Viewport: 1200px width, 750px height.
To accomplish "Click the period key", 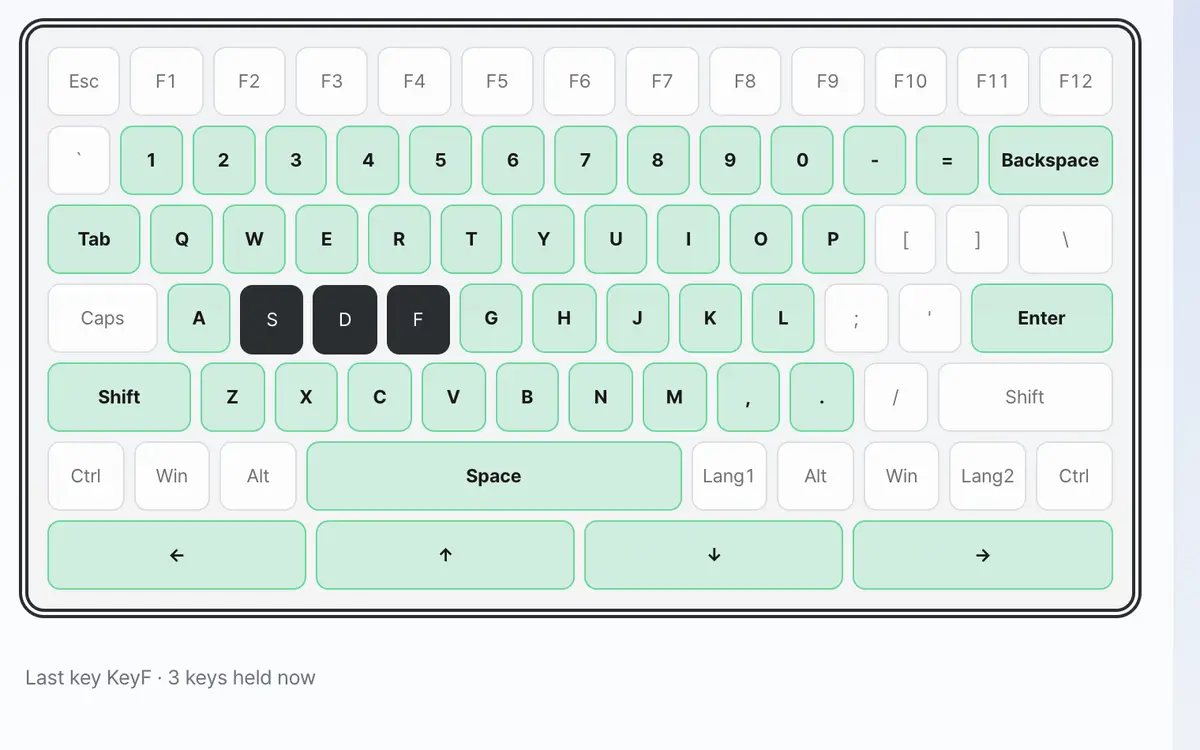I will (822, 397).
